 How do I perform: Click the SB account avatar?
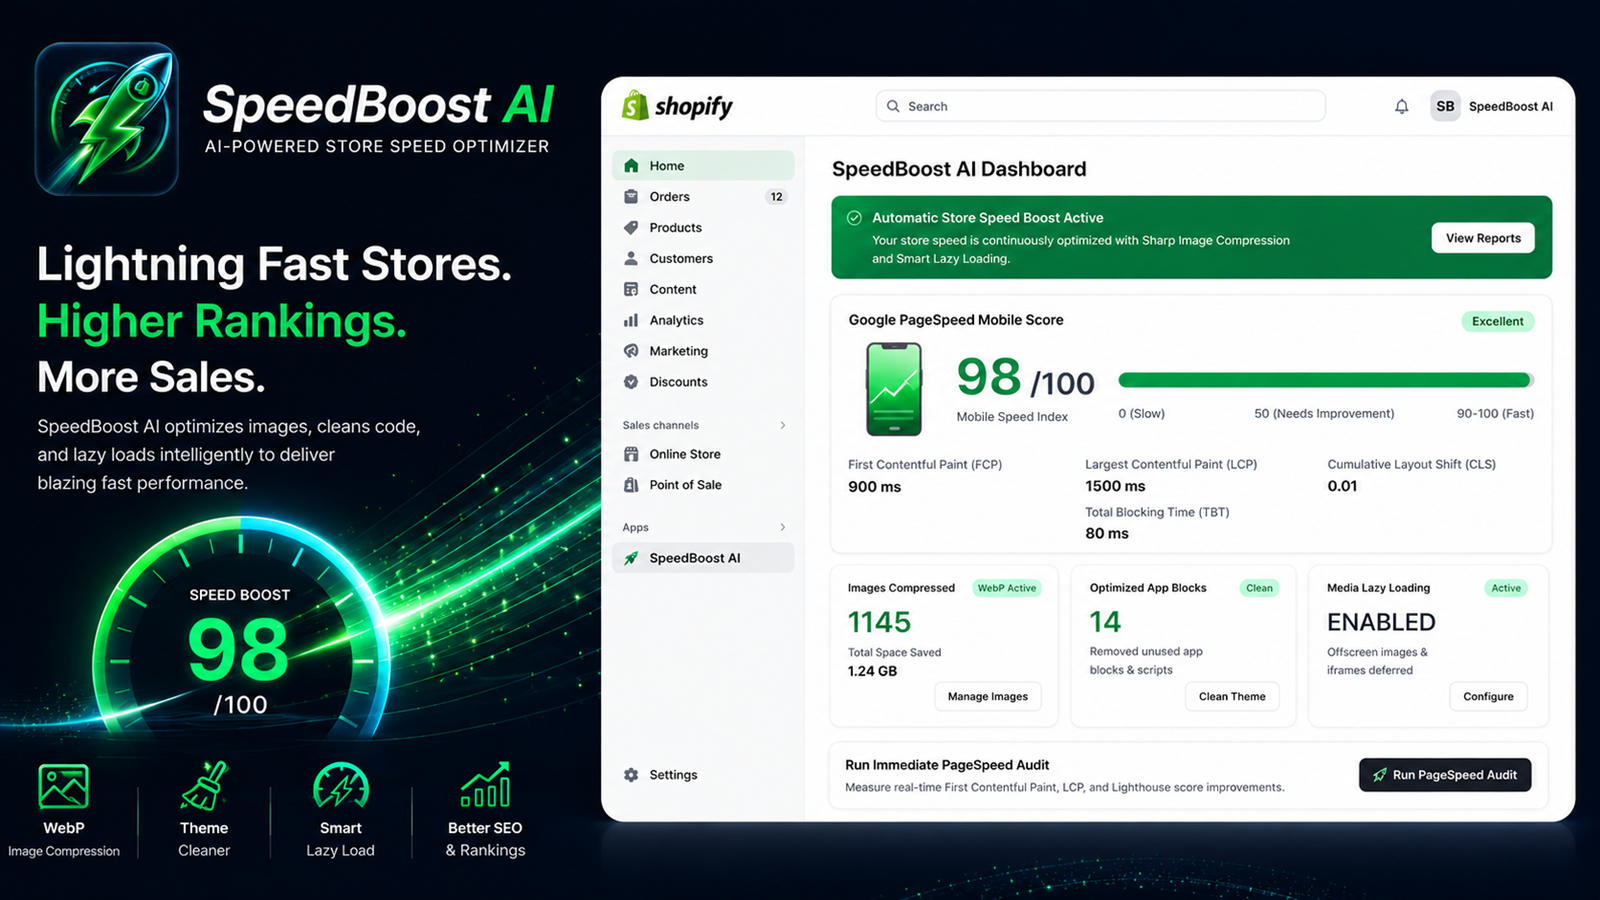[x=1445, y=106]
